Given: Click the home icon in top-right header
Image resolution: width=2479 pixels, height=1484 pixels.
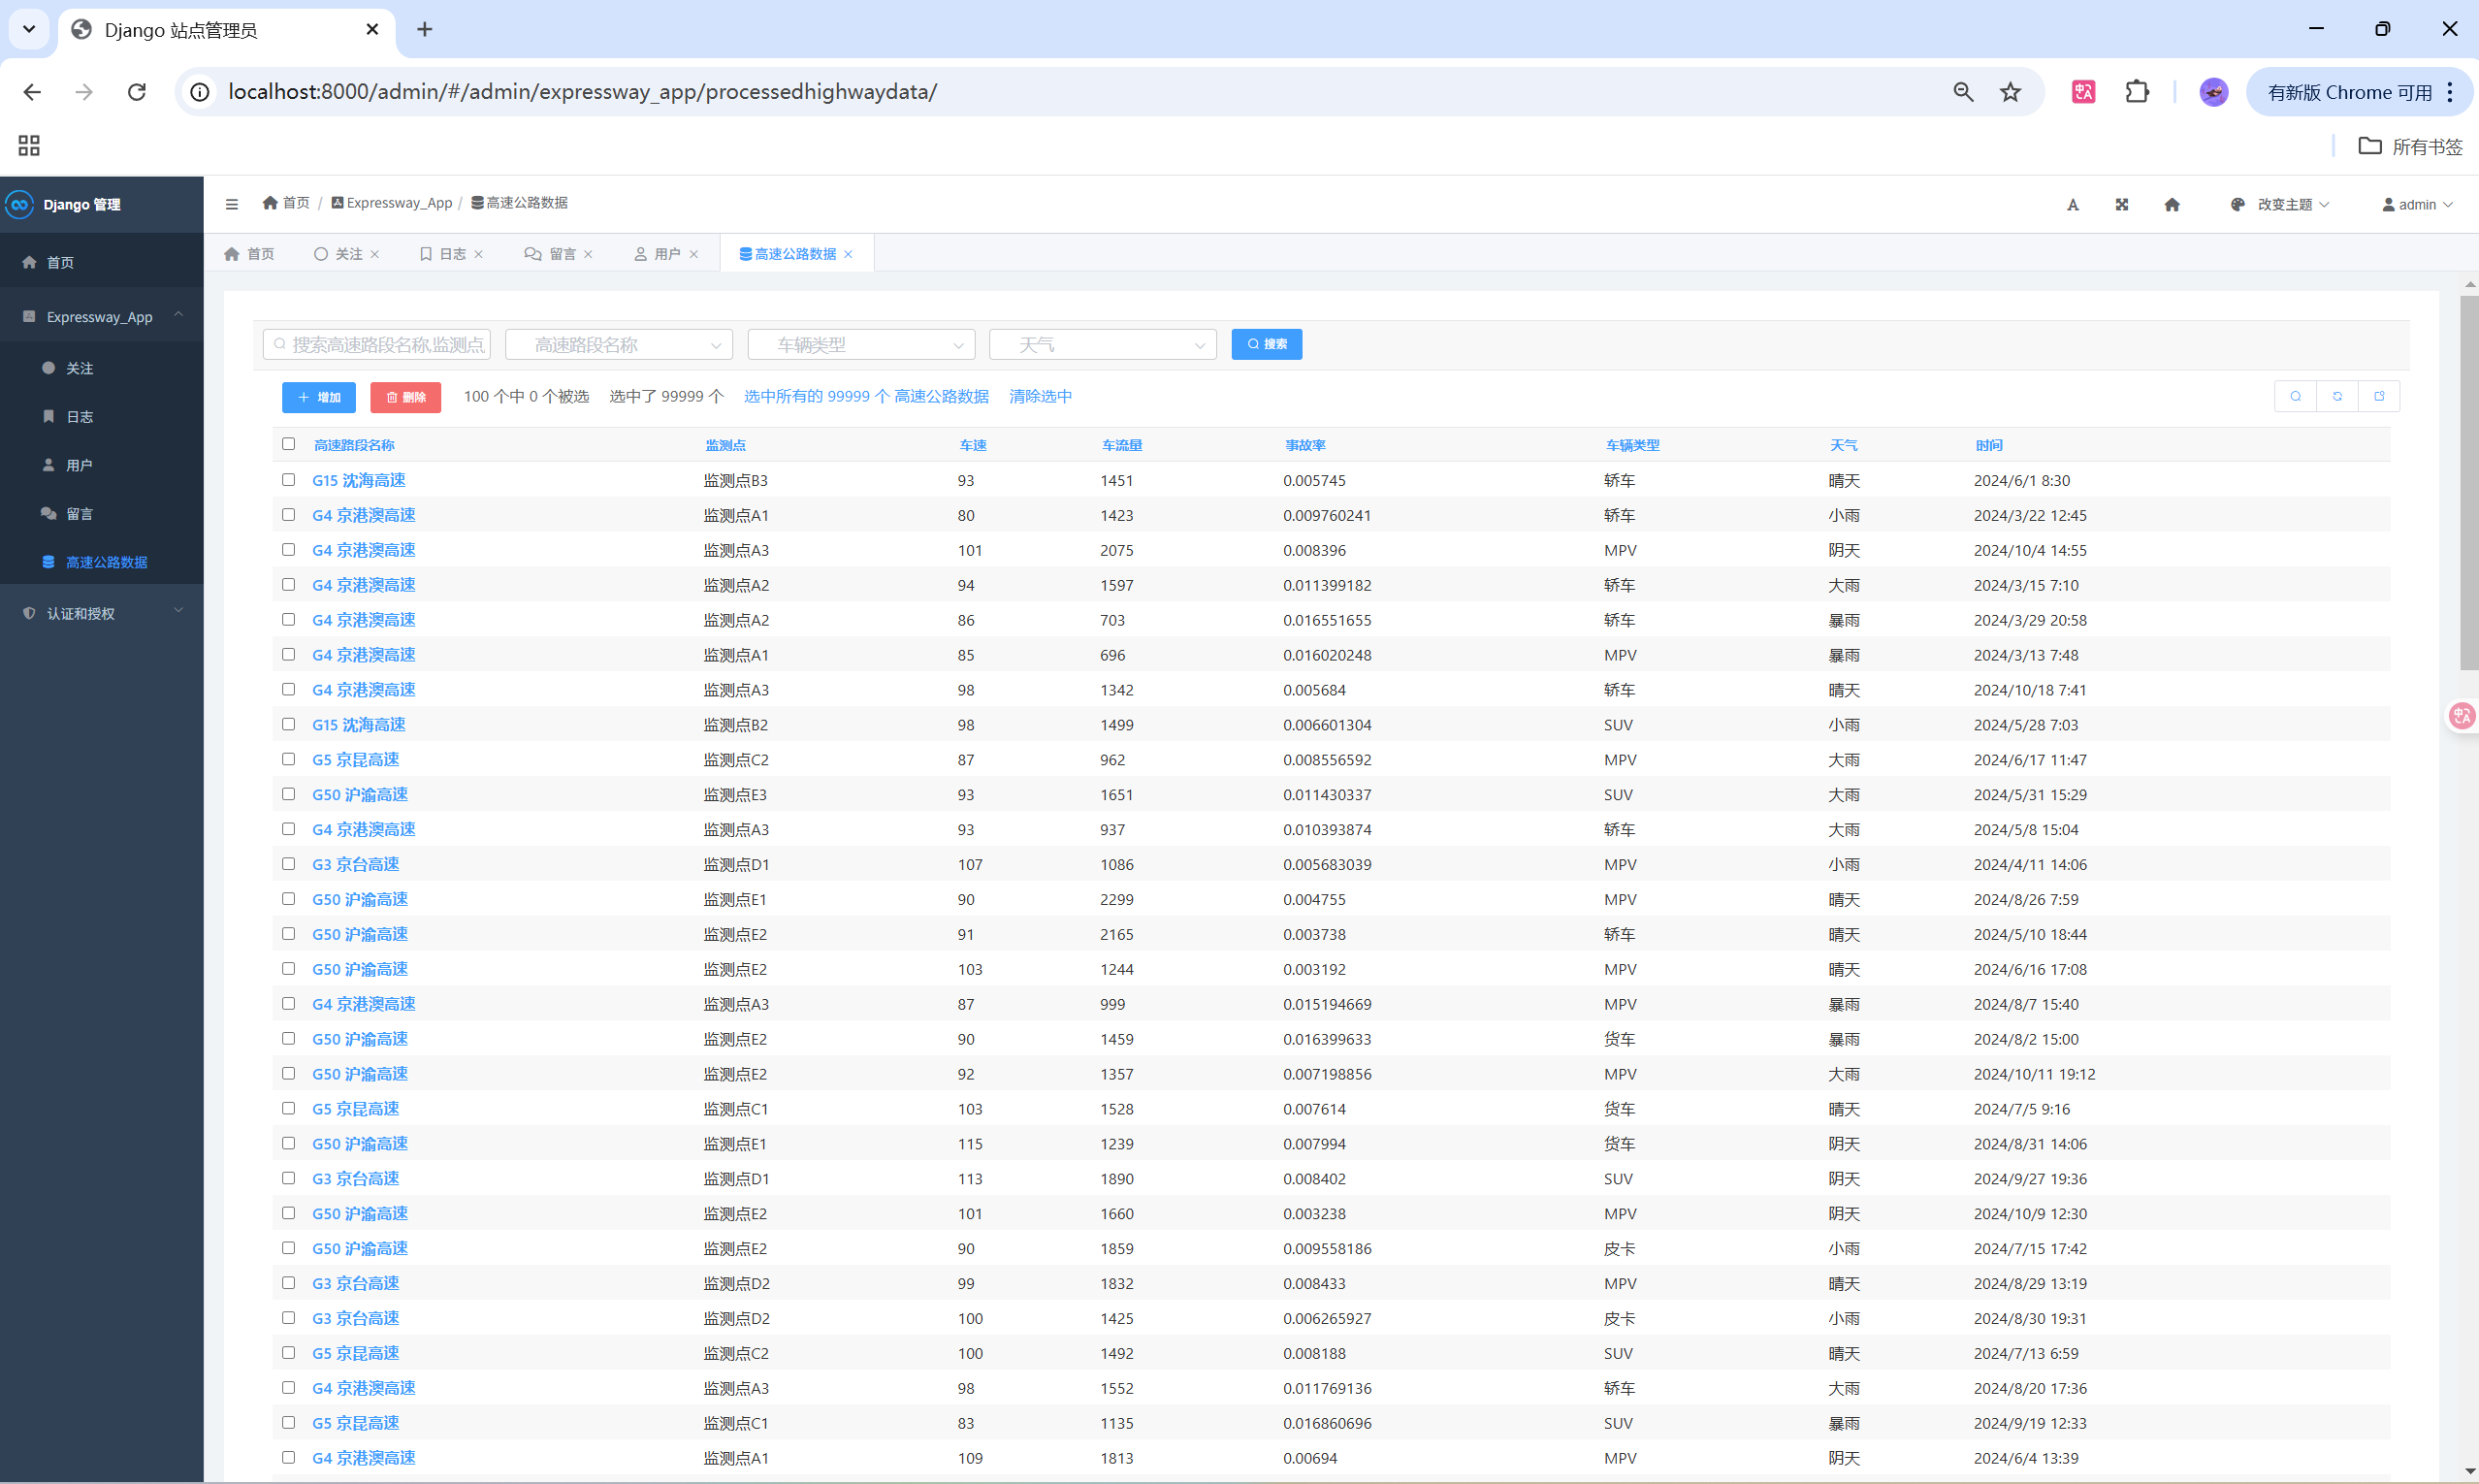Looking at the screenshot, I should pos(2171,205).
